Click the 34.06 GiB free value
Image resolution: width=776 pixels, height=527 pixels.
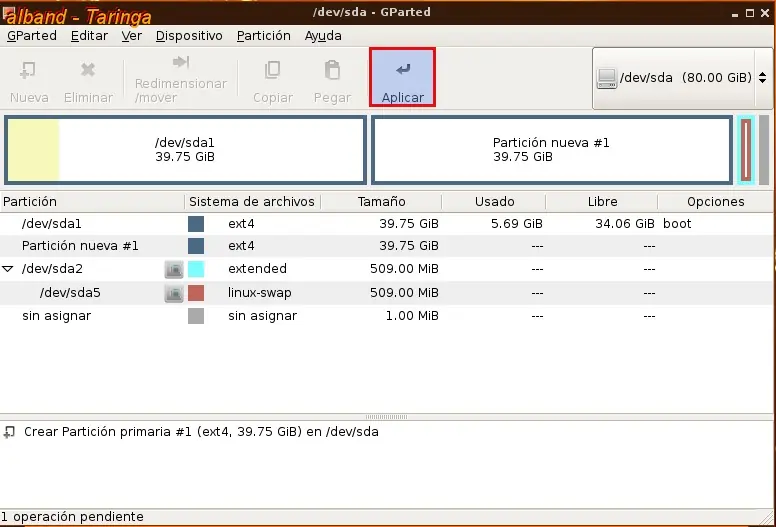(x=625, y=224)
